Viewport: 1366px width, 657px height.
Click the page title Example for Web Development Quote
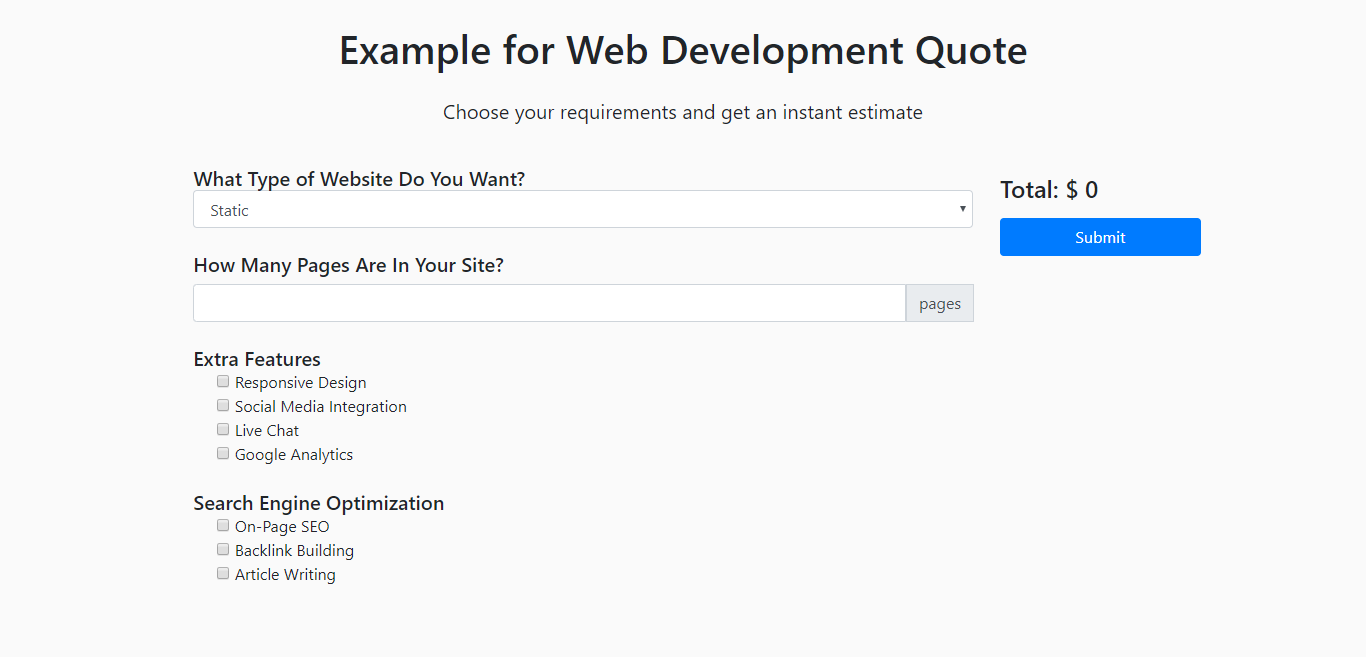click(x=683, y=50)
